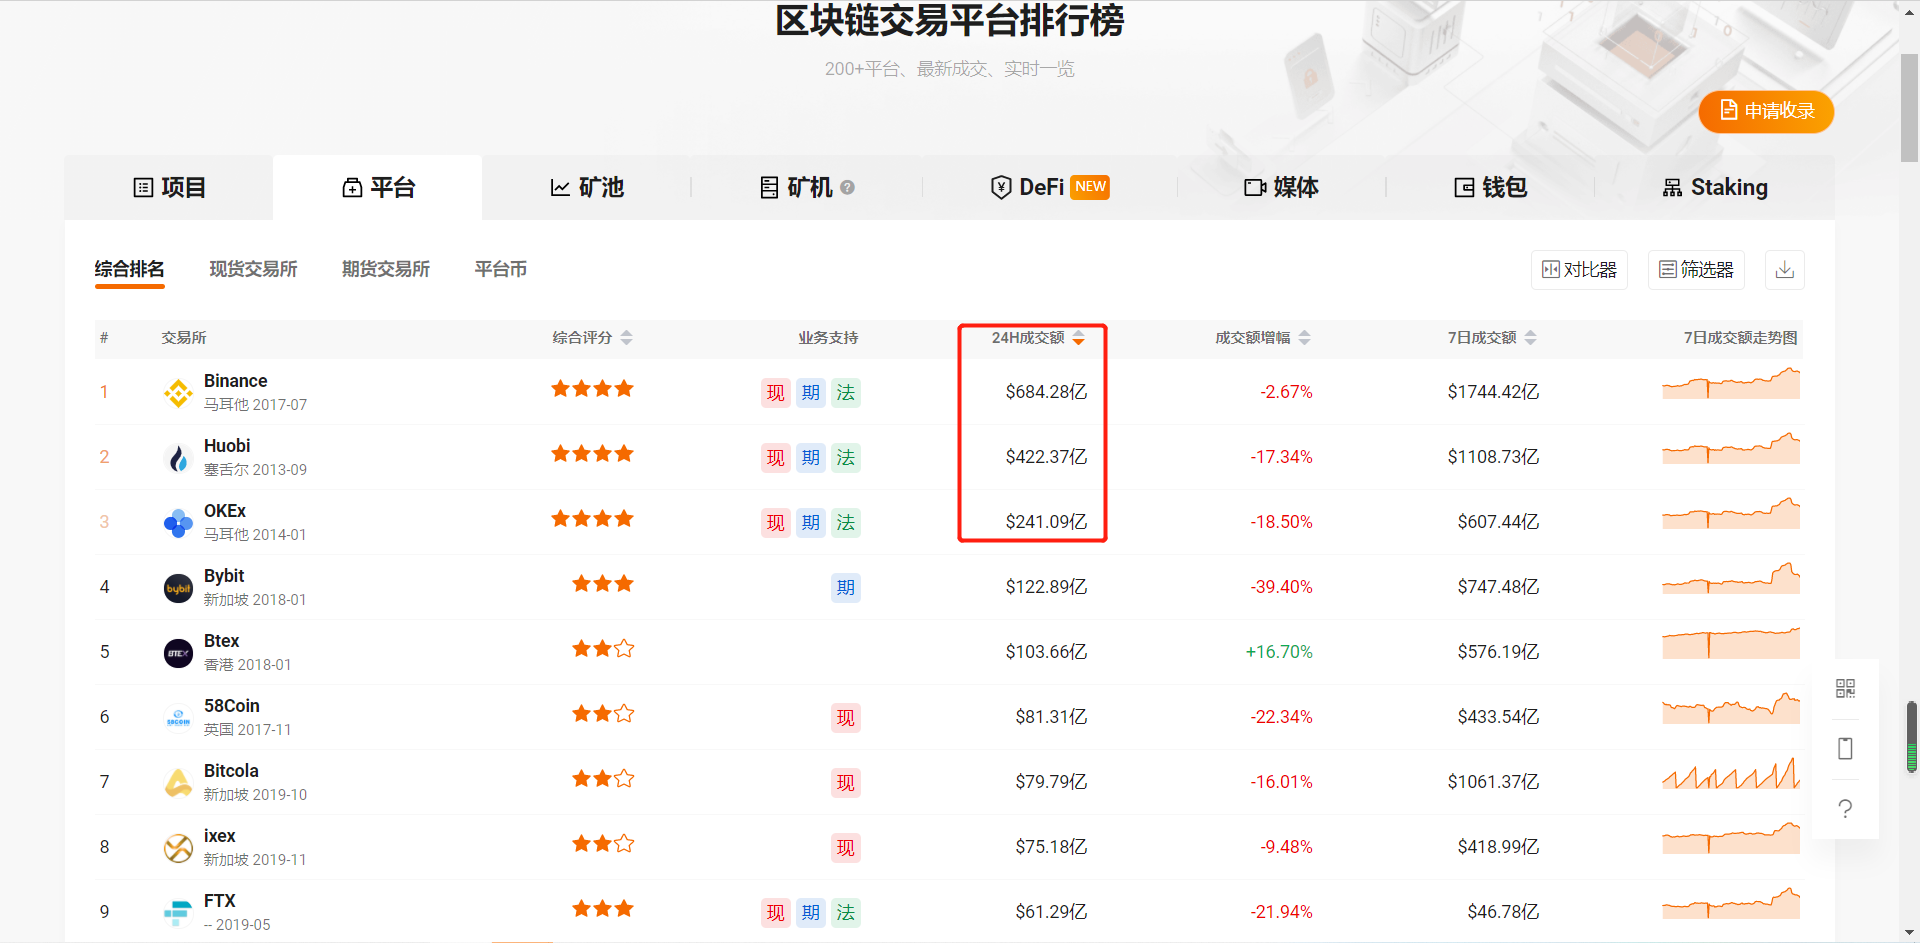Click FTX's 7-day volume trend sparkline
The width and height of the screenshot is (1920, 943).
(x=1731, y=905)
